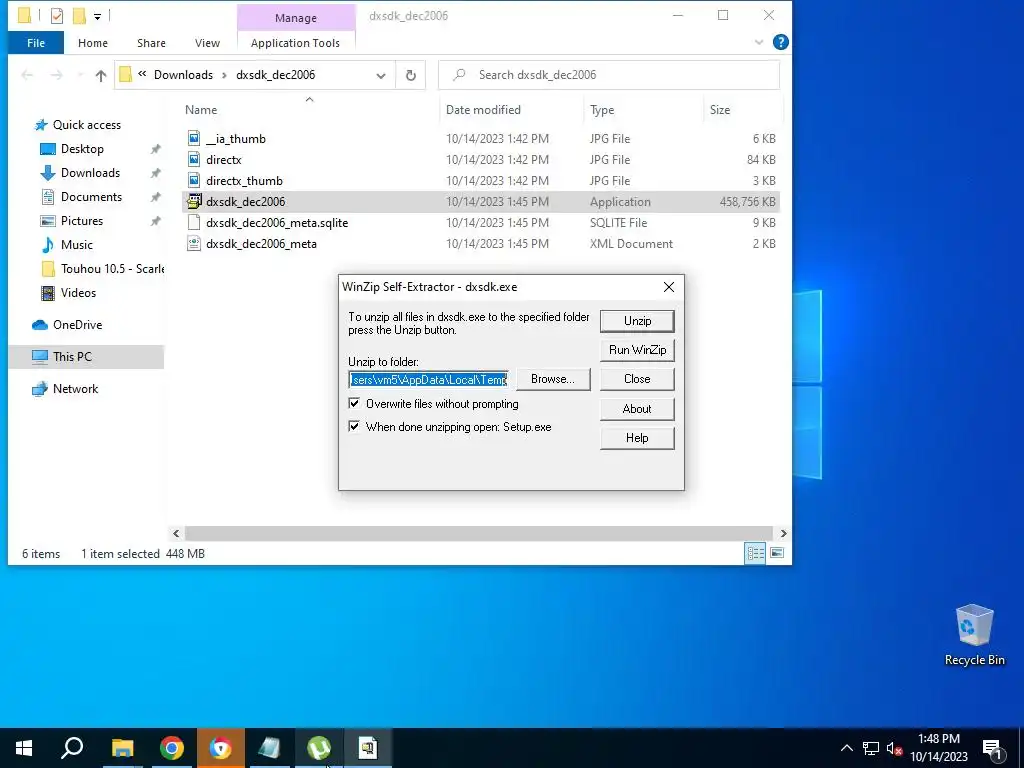Click the horizontal scrollbar in file list

pyautogui.click(x=479, y=534)
